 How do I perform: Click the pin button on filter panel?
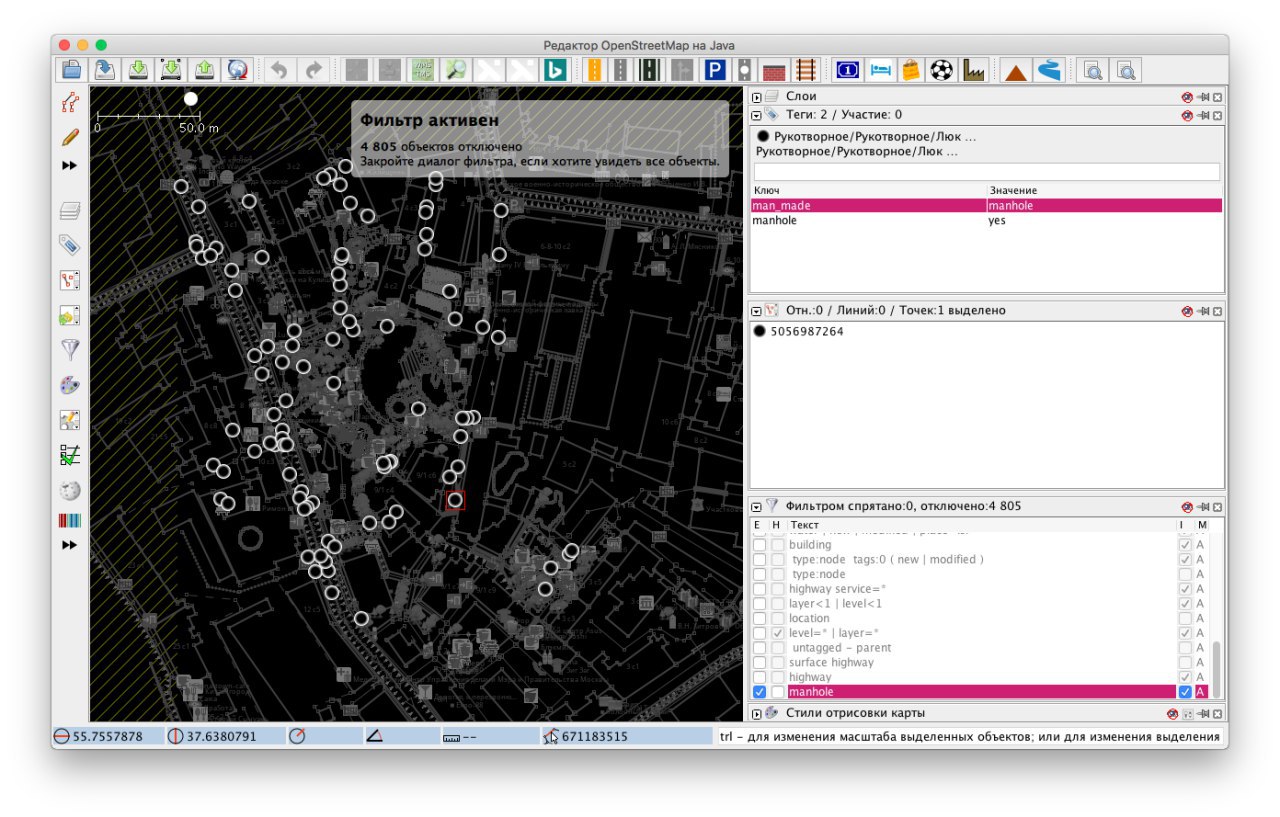[1203, 507]
